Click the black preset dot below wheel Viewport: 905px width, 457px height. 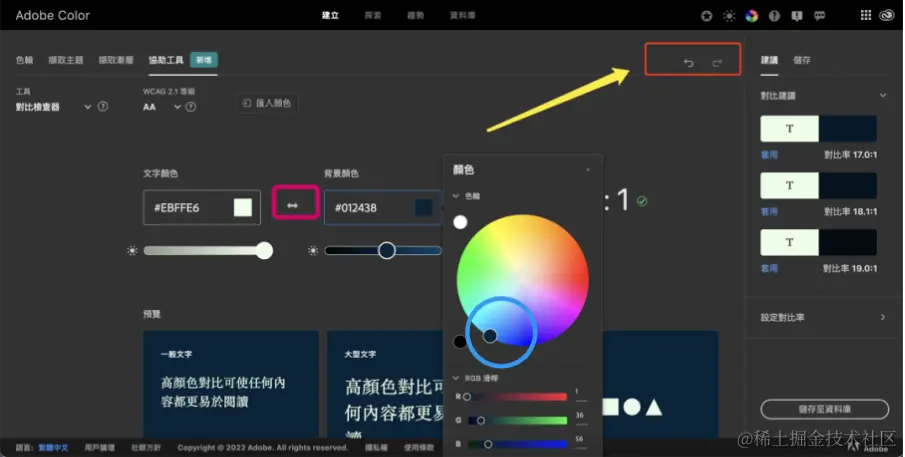tap(460, 342)
